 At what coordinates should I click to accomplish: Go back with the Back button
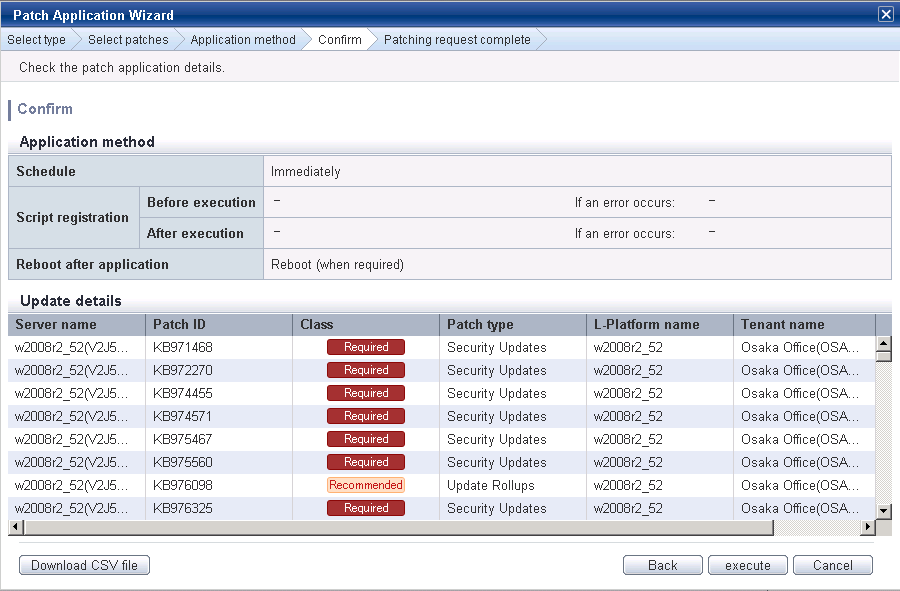pos(662,565)
